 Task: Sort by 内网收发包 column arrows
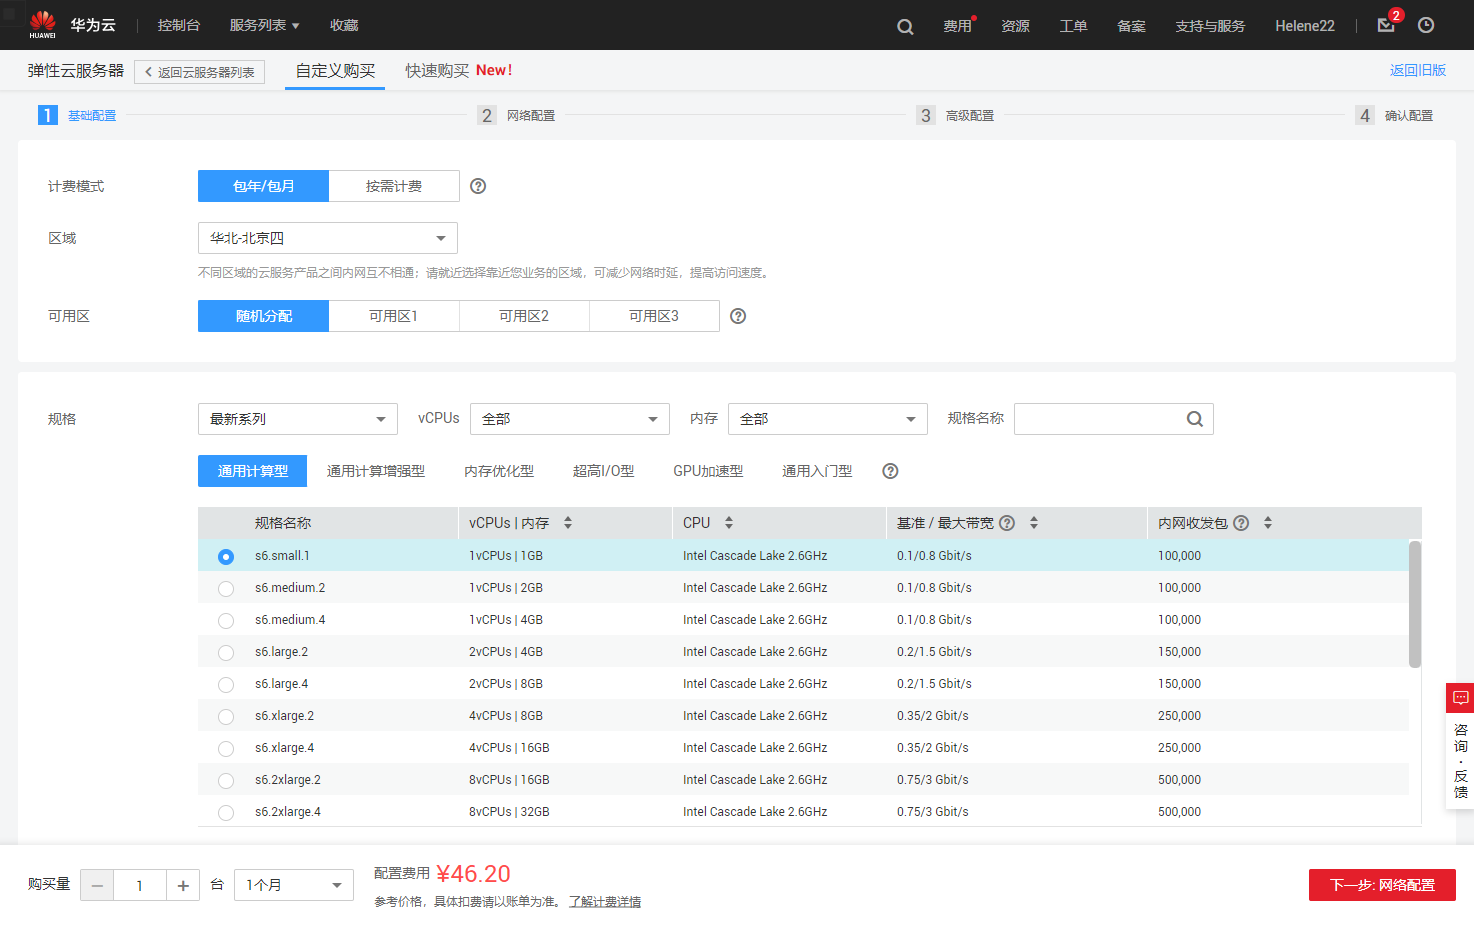click(x=1268, y=523)
